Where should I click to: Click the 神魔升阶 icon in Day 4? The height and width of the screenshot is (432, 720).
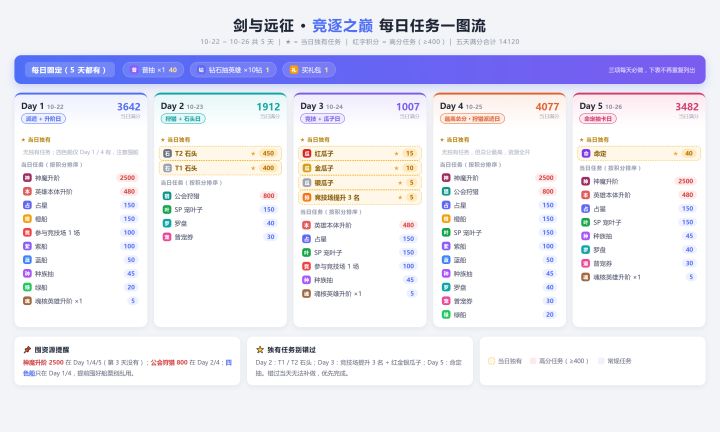[446, 178]
